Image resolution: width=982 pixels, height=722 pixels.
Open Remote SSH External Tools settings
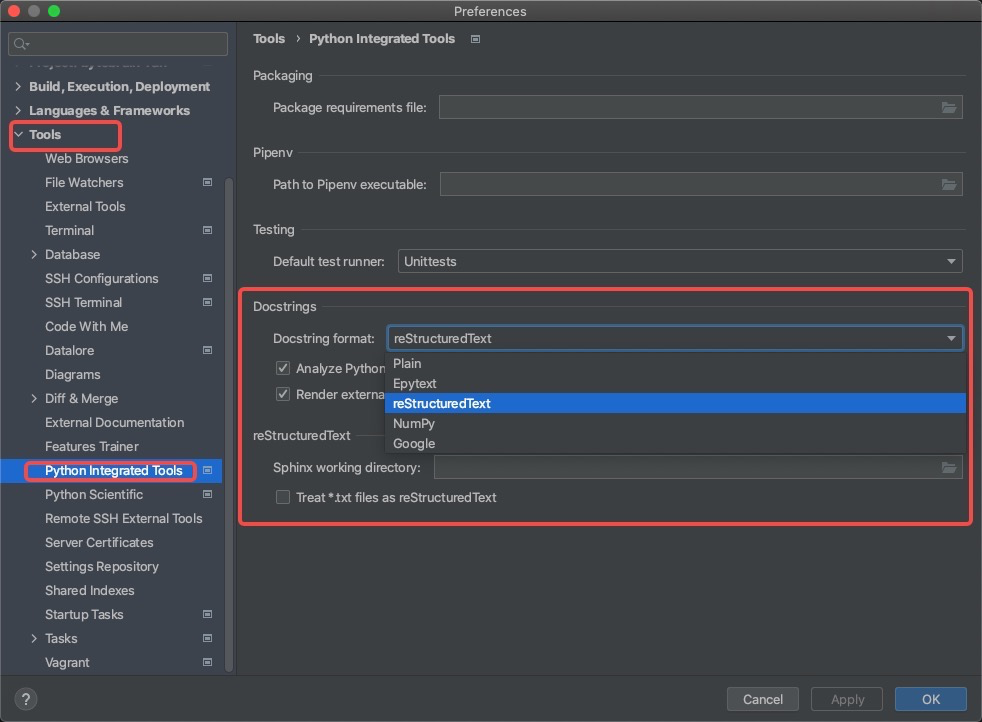click(123, 518)
